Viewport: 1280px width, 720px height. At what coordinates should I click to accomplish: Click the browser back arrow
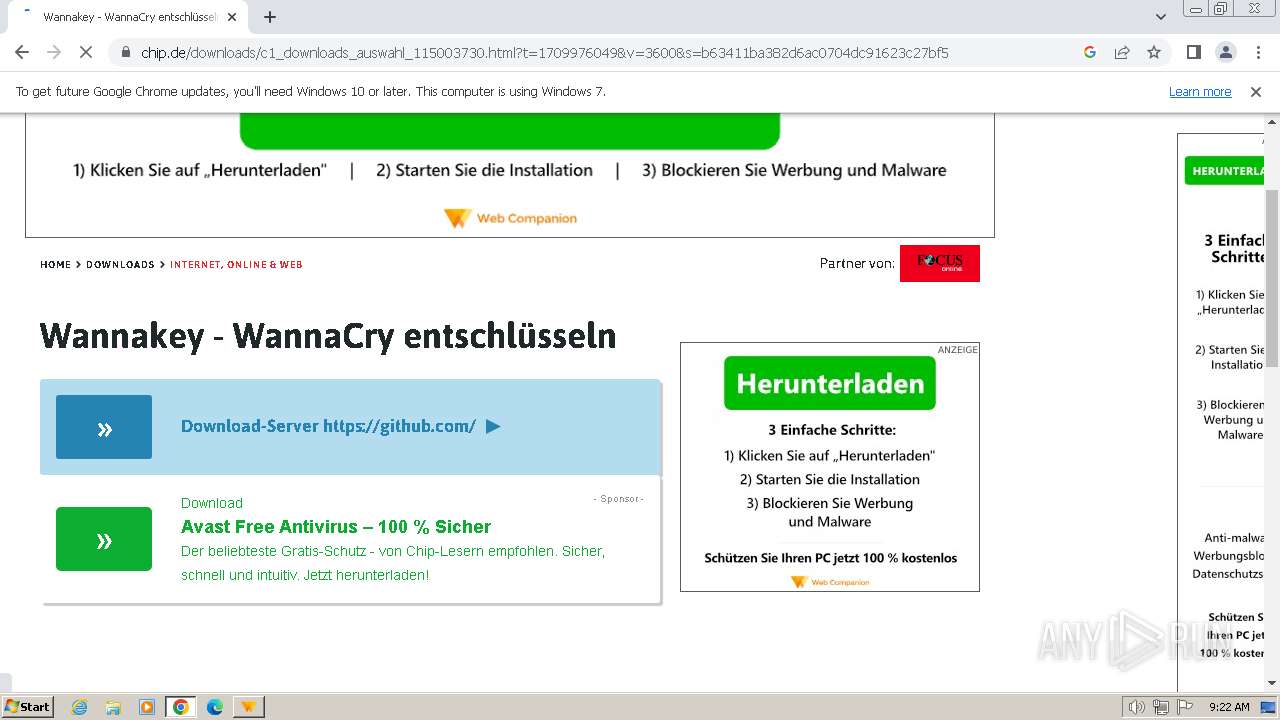tap(22, 52)
